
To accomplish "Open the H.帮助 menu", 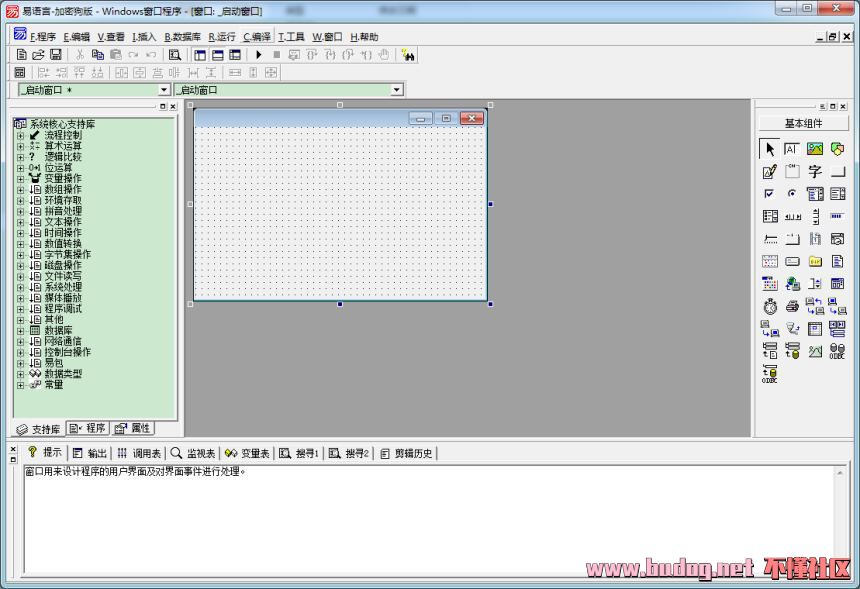I will [x=364, y=37].
